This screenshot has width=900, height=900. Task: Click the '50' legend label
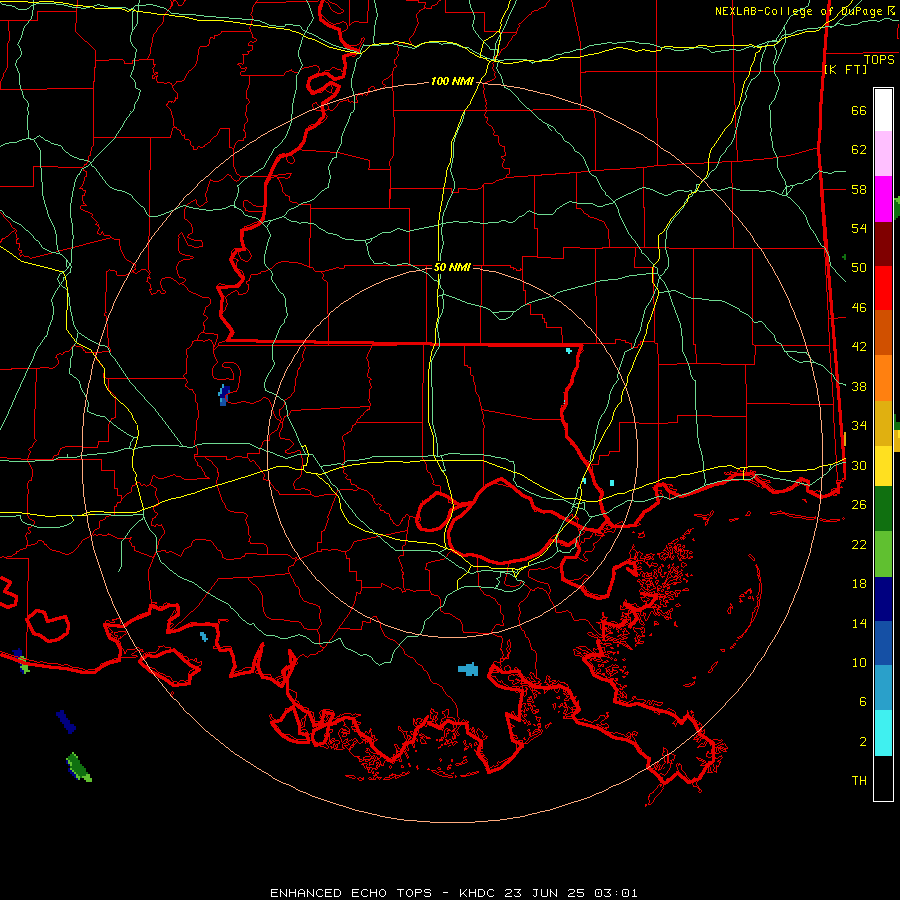point(859,268)
